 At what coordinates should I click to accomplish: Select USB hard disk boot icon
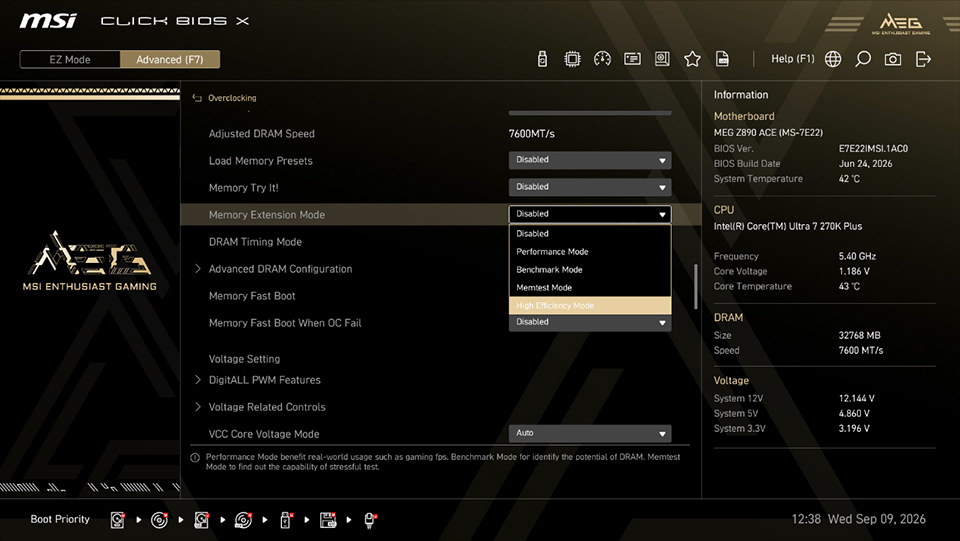(x=201, y=520)
